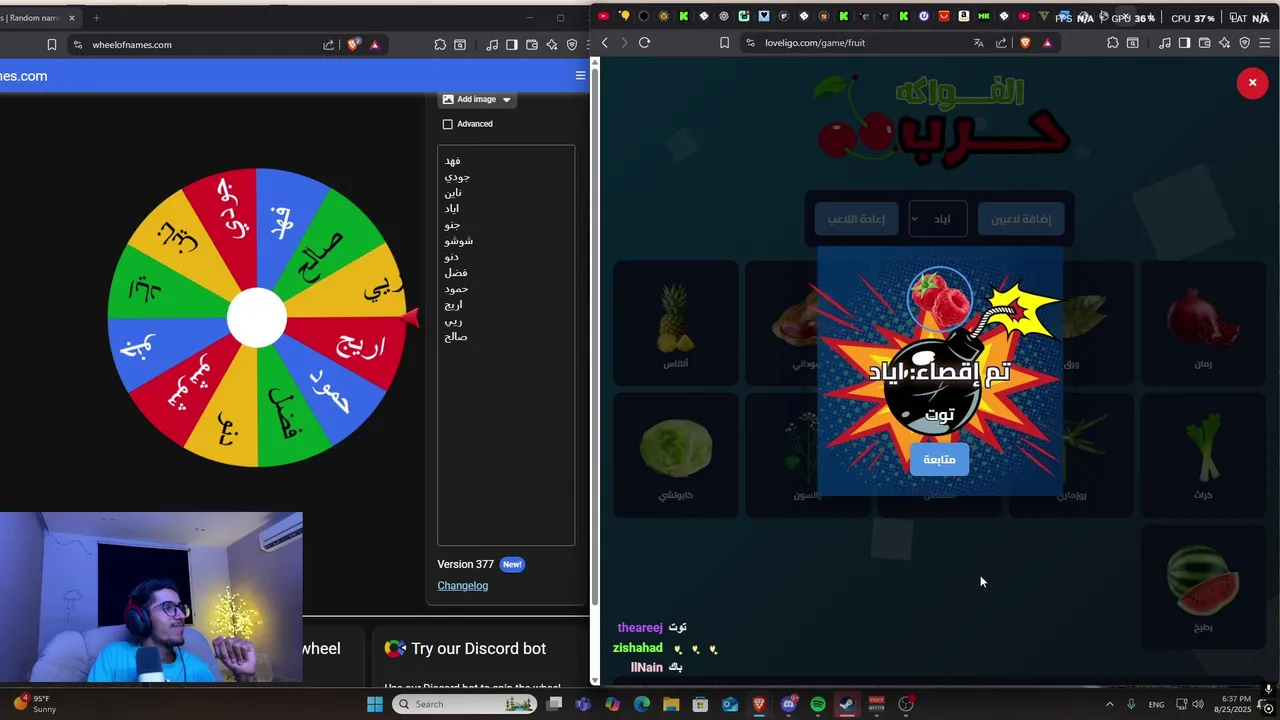Switch to the first YouTube tab in the loveligo window
Screen dimensions: 1280x720
[603, 16]
